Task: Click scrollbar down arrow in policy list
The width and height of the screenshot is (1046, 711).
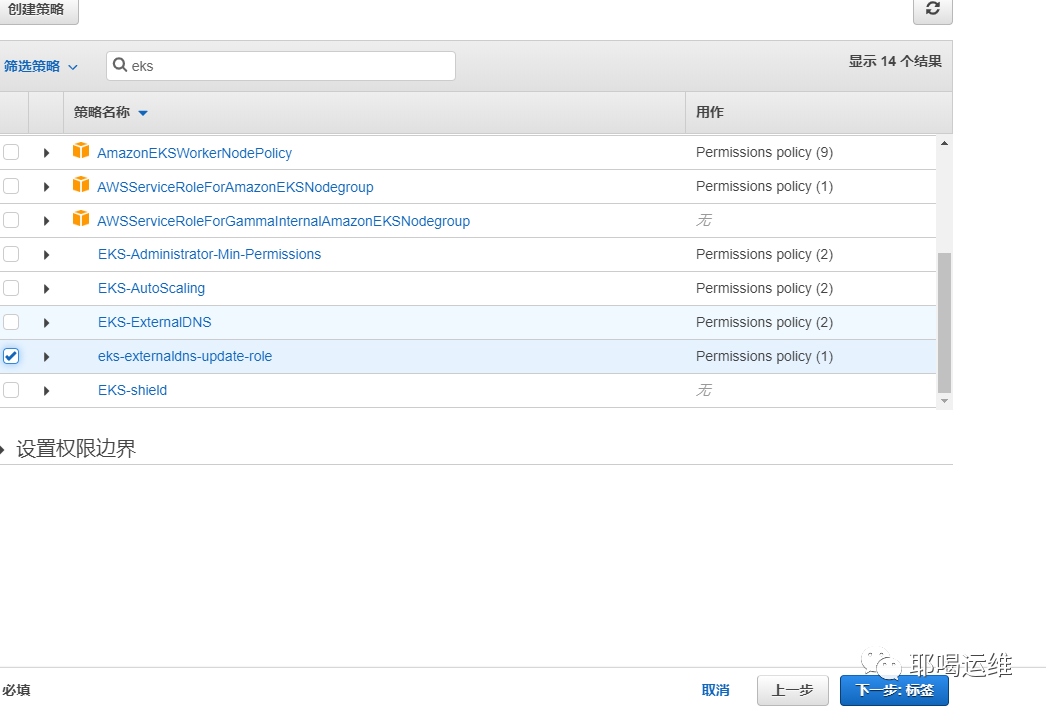Action: click(944, 400)
